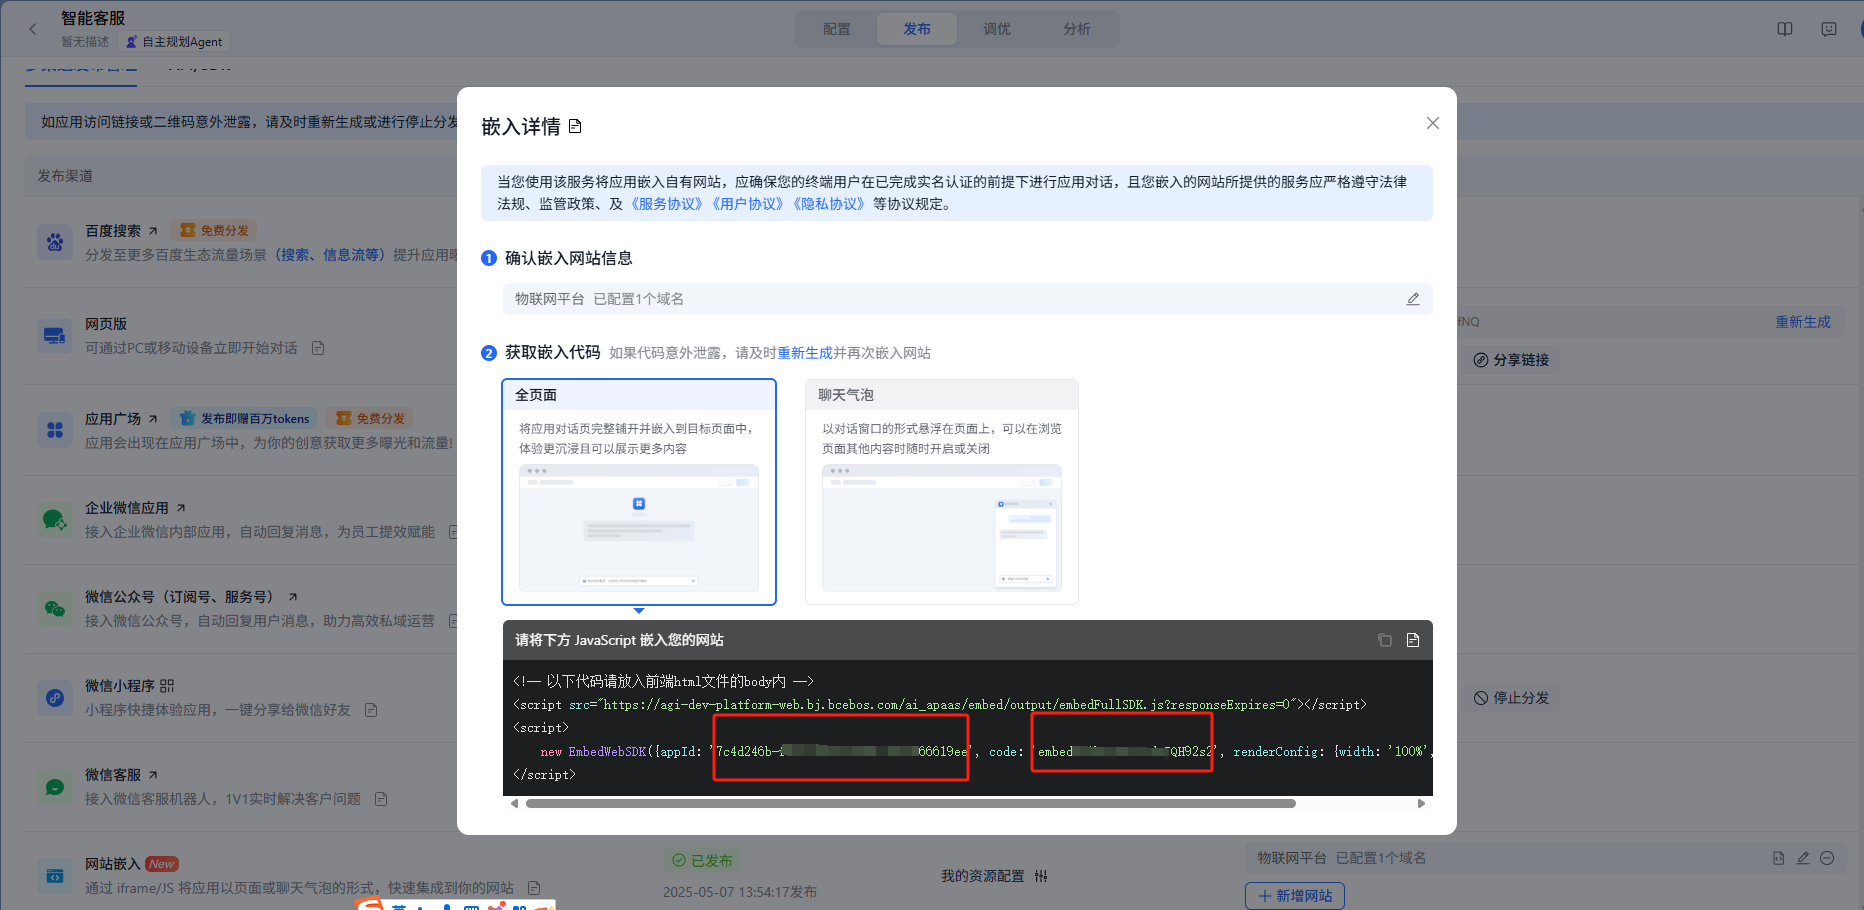Viewport: 1864px width, 910px height.
Task: Go back with the top-left arrow
Action: [x=33, y=29]
